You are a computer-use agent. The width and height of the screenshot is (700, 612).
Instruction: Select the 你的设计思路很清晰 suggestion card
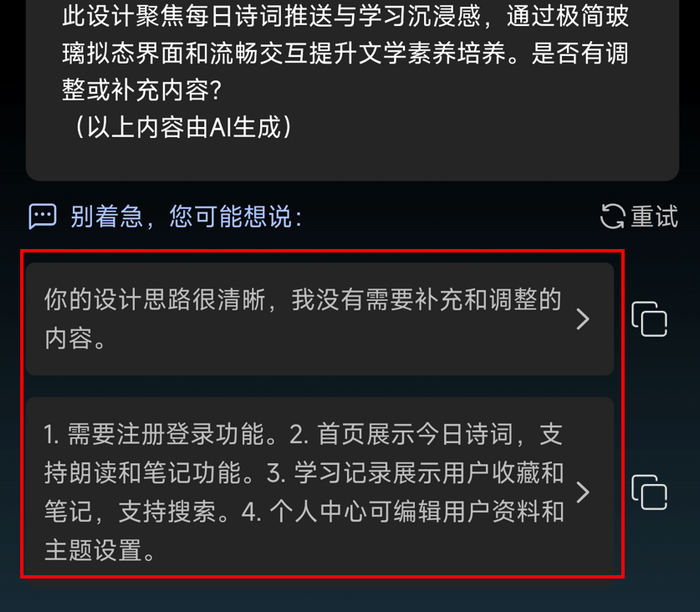point(320,319)
